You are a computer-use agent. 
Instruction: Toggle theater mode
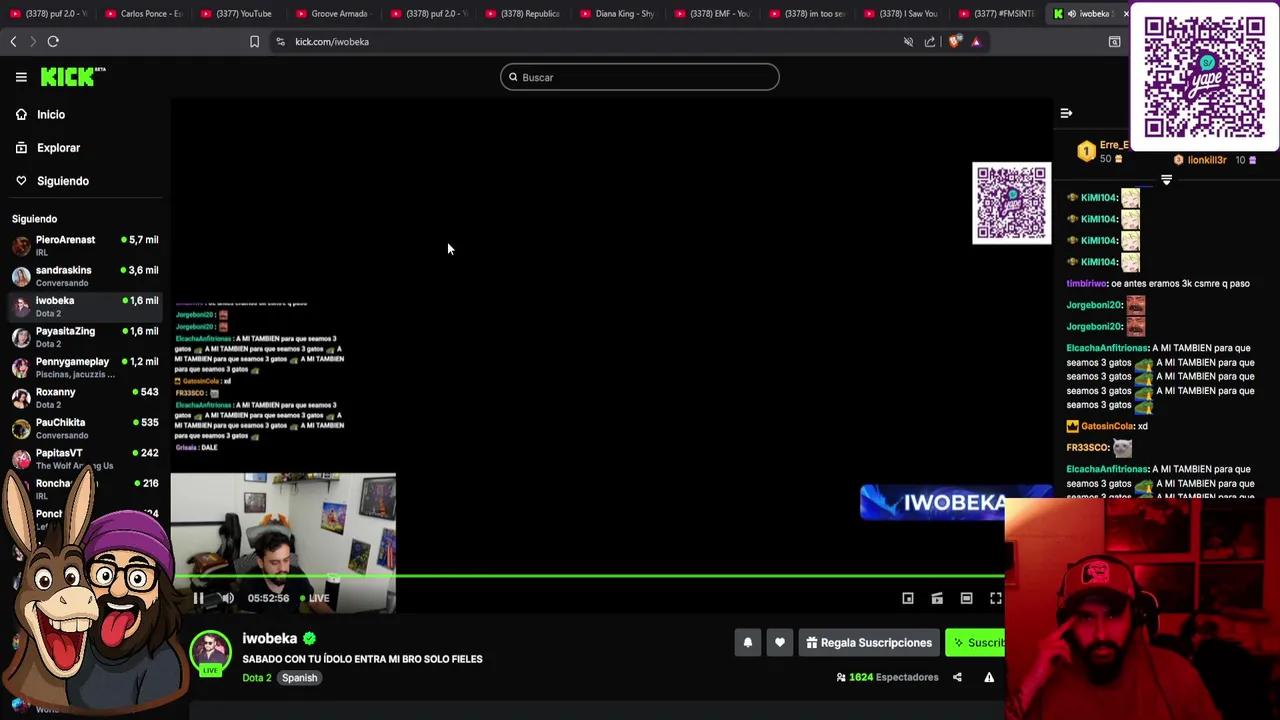pyautogui.click(x=966, y=598)
